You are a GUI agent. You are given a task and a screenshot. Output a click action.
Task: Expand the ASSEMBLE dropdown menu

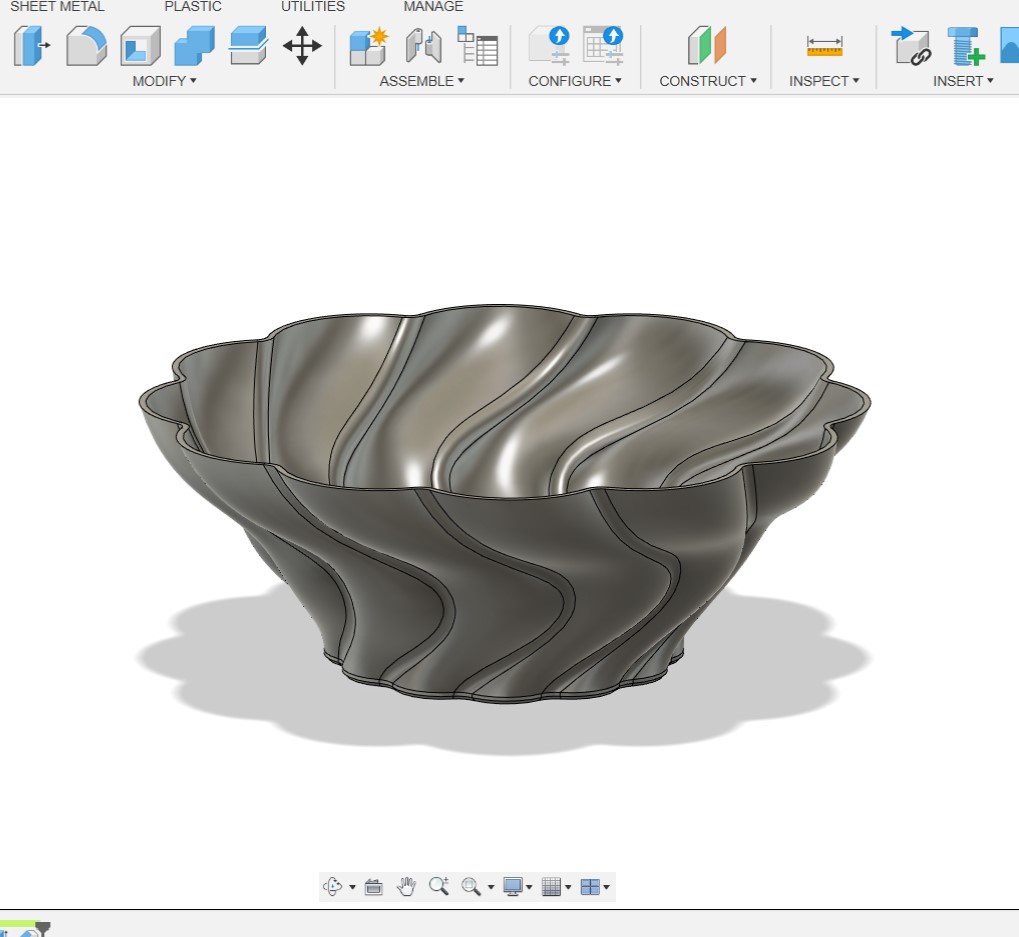click(x=422, y=81)
